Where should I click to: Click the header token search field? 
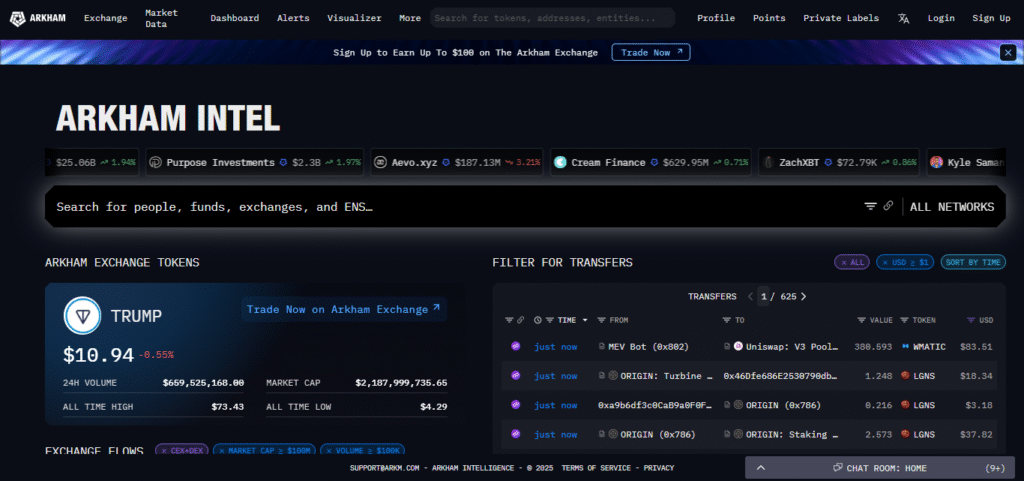point(552,18)
